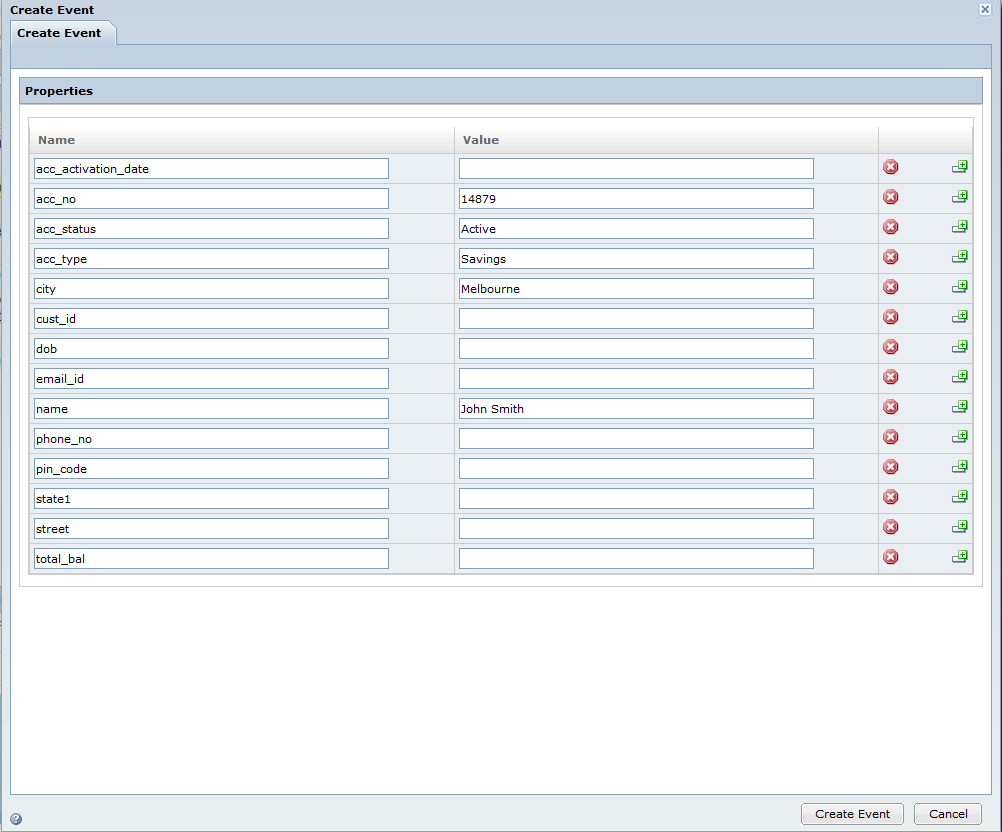Remove the total_bal property row
This screenshot has height=832, width=1002.
pyautogui.click(x=890, y=557)
